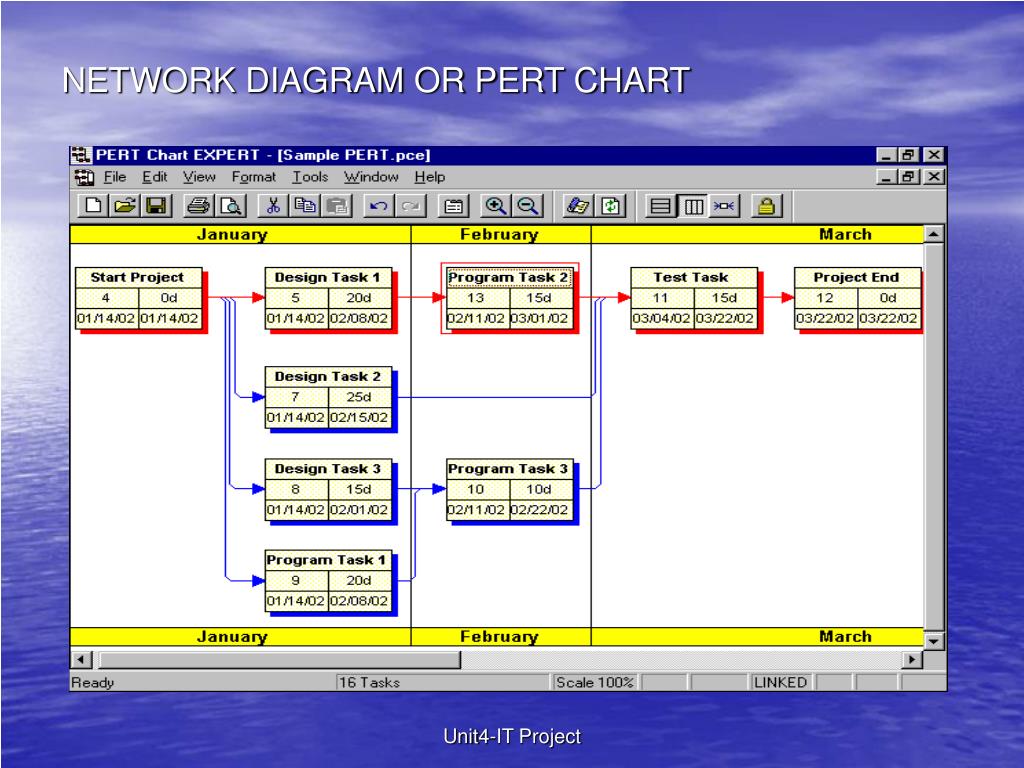
Task: Click the pencil and notes toolbar icon
Action: pos(577,206)
